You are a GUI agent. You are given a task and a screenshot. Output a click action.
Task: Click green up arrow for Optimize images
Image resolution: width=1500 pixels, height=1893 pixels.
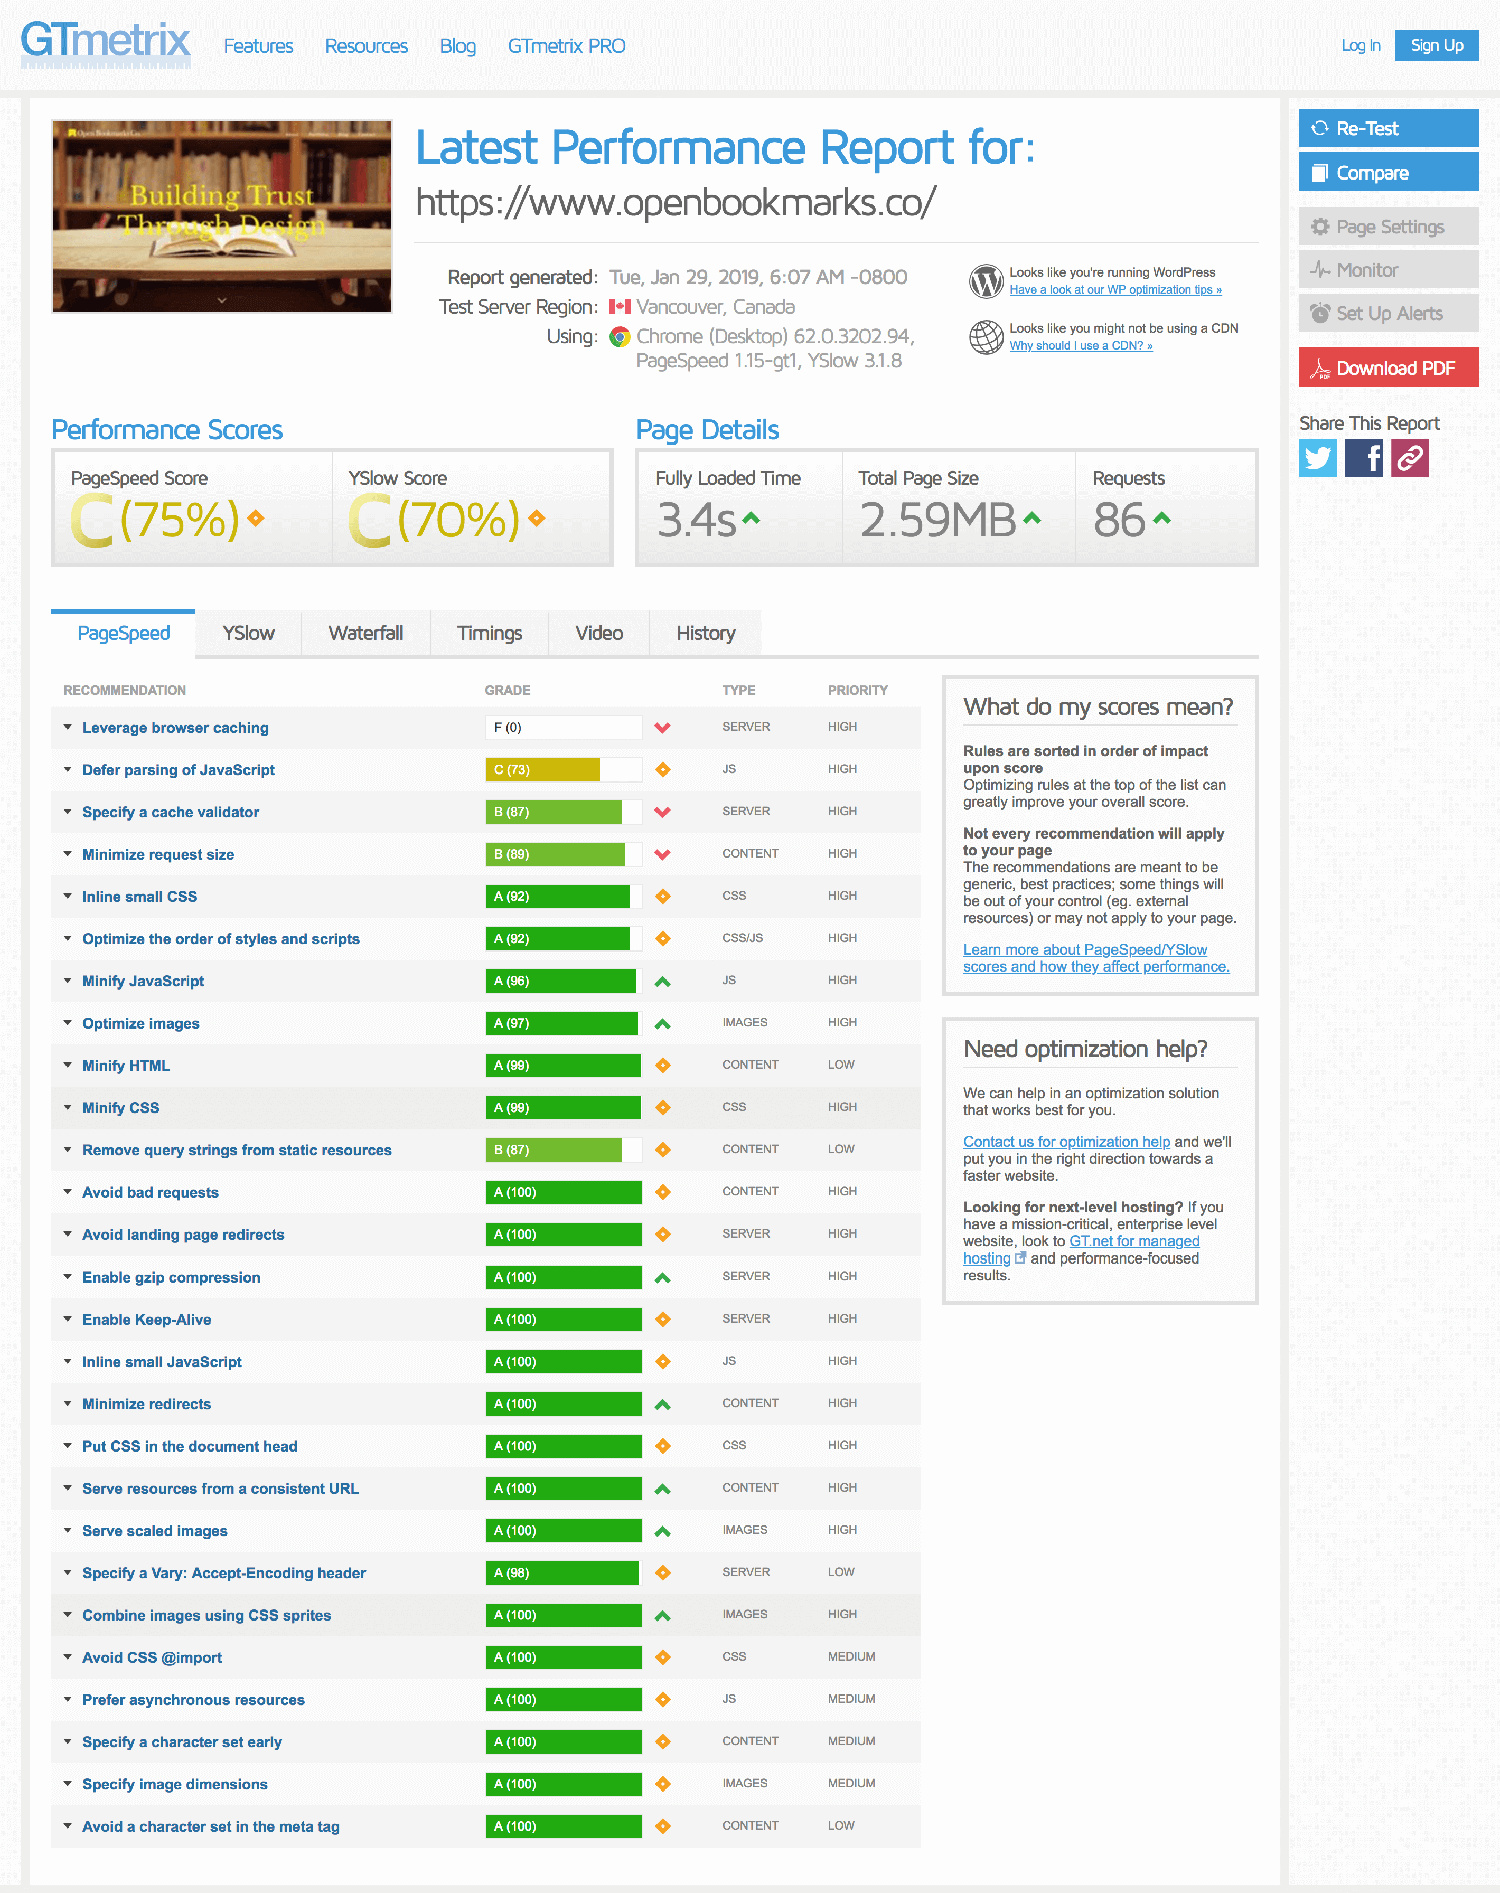point(662,1024)
